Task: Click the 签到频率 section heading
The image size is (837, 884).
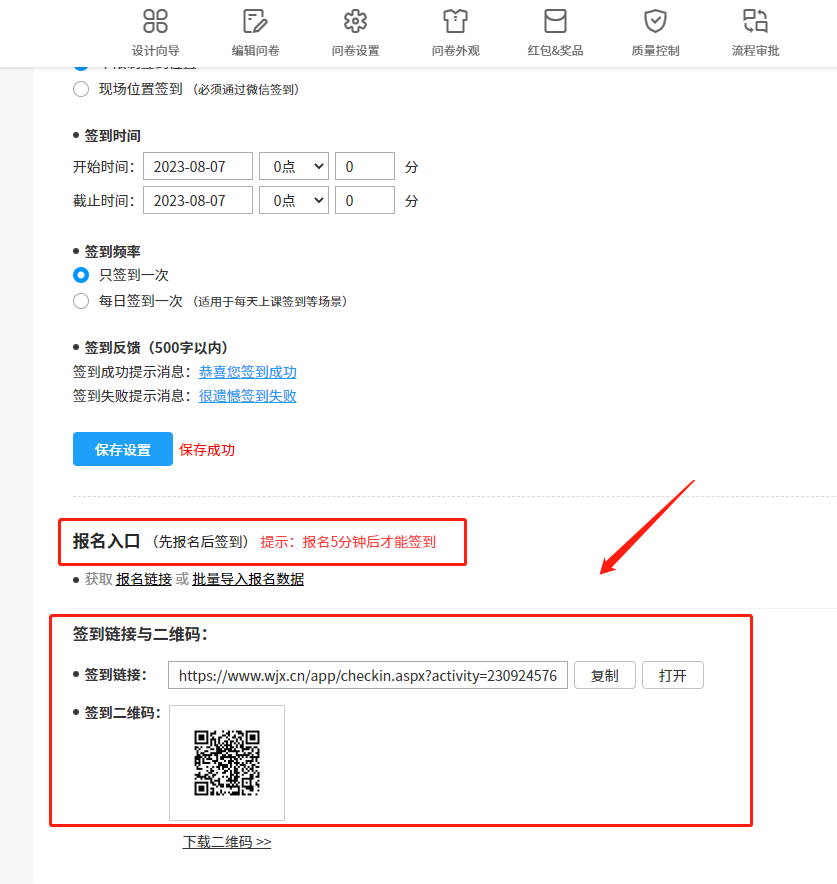Action: tap(112, 251)
